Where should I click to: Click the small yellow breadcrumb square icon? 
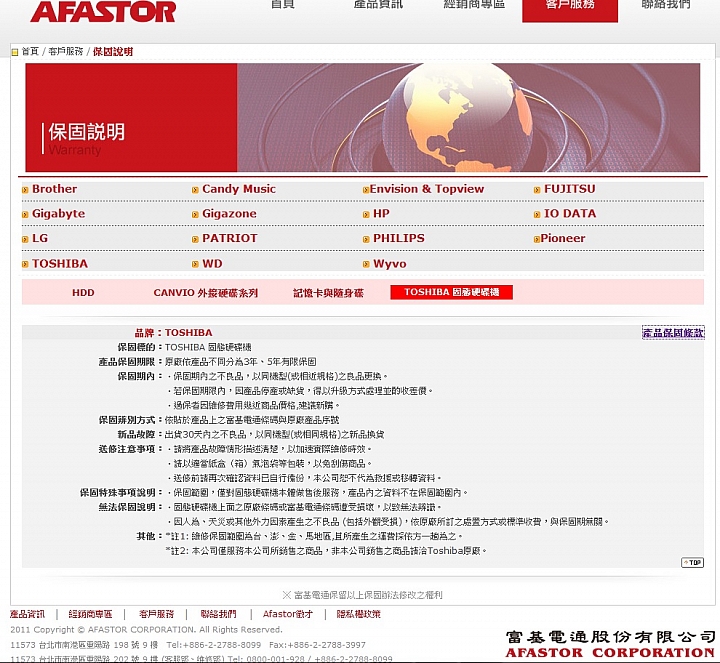pos(15,52)
